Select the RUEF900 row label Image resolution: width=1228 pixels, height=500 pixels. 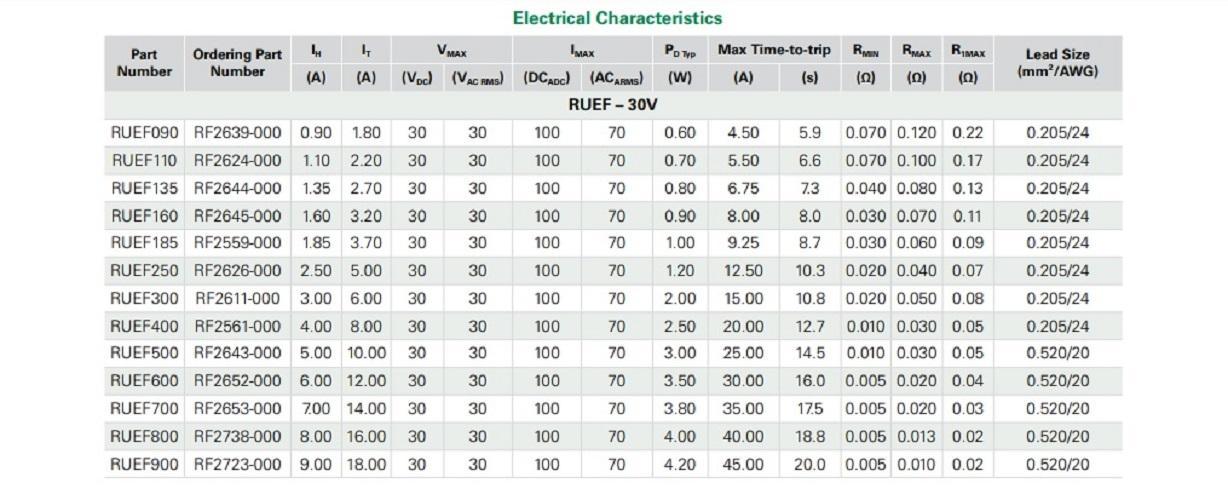(x=144, y=464)
